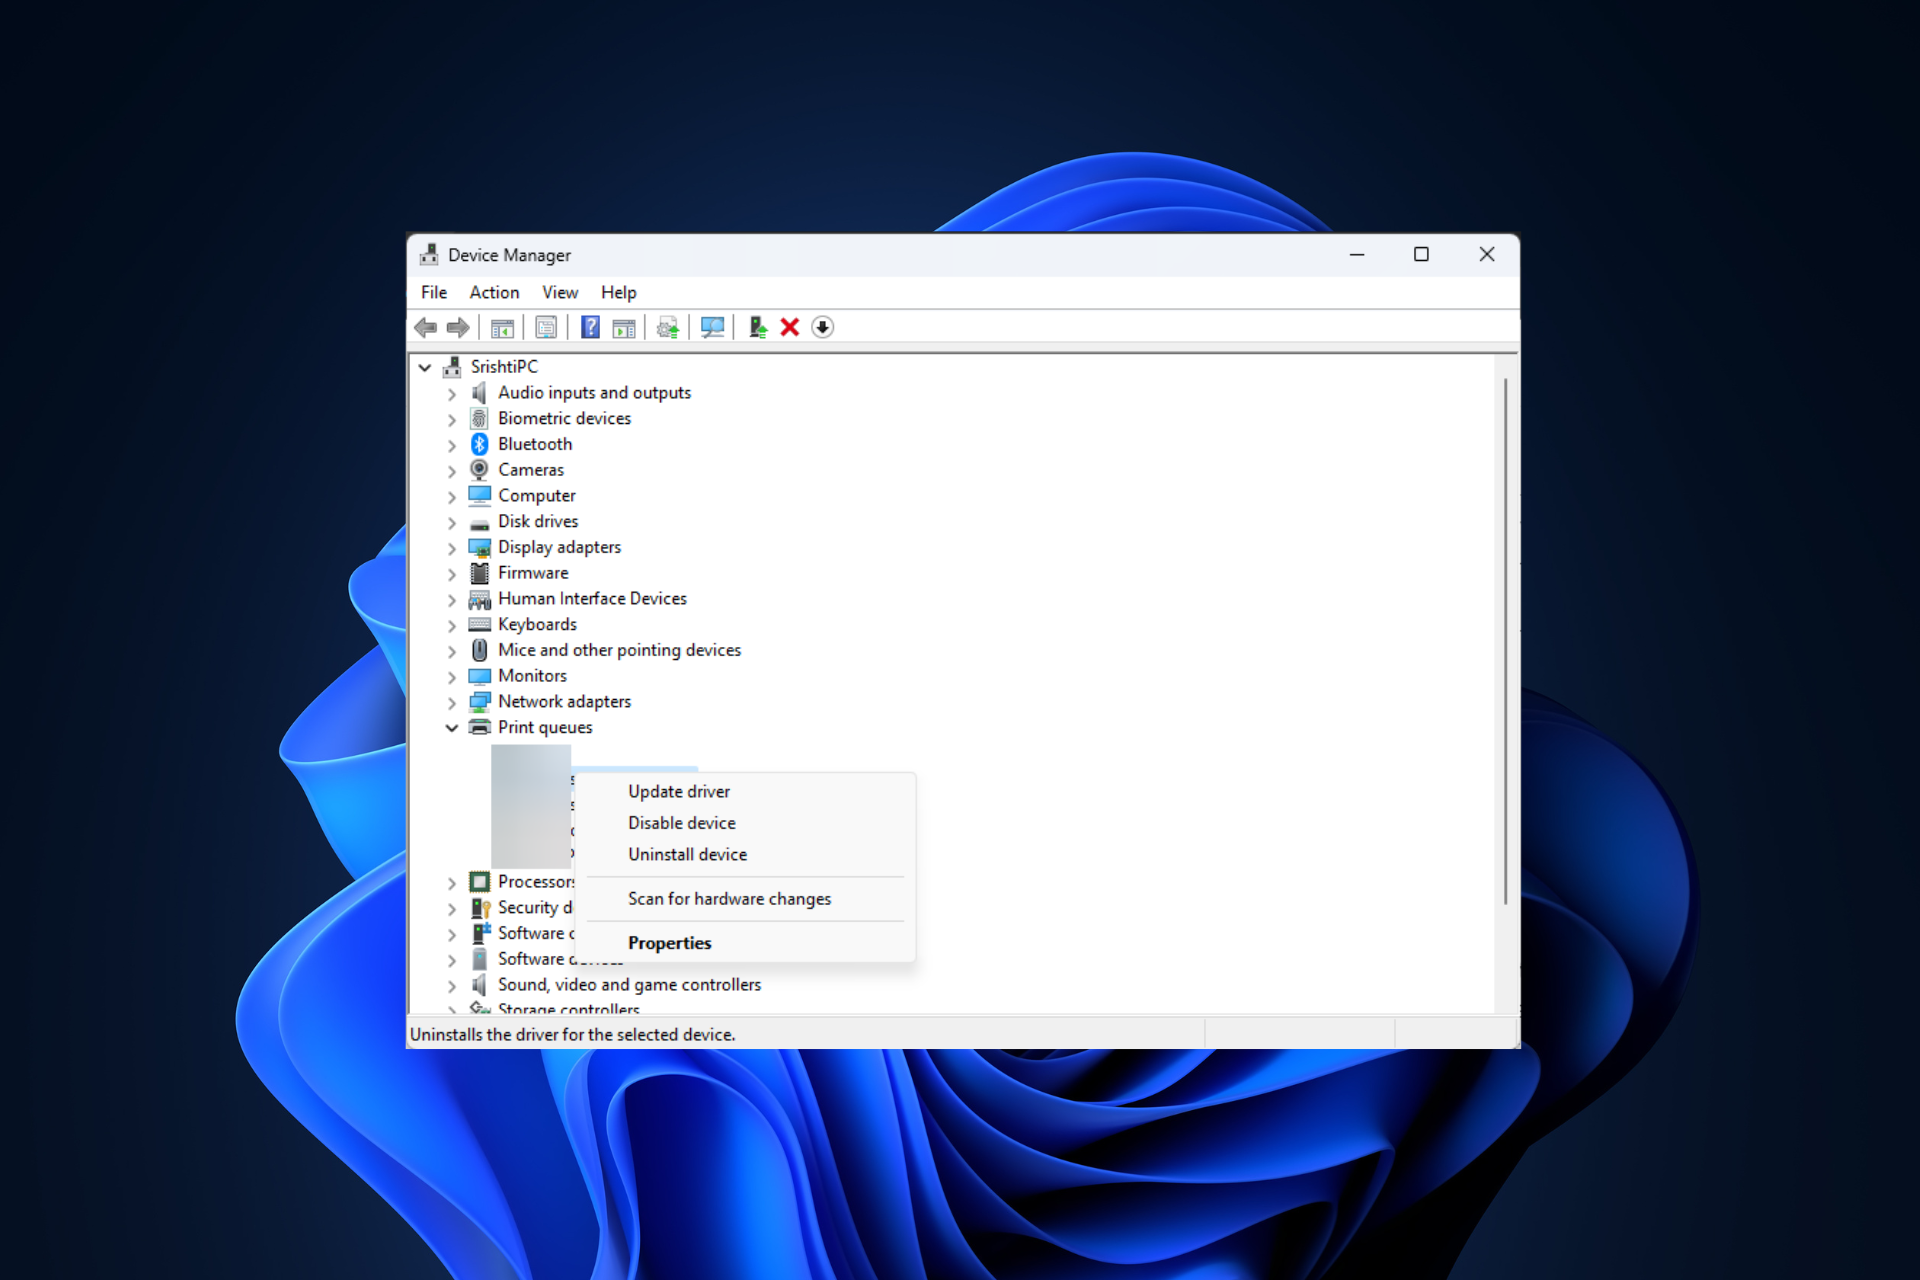This screenshot has width=1920, height=1280.
Task: Close the Device Manager window
Action: click(x=1487, y=255)
